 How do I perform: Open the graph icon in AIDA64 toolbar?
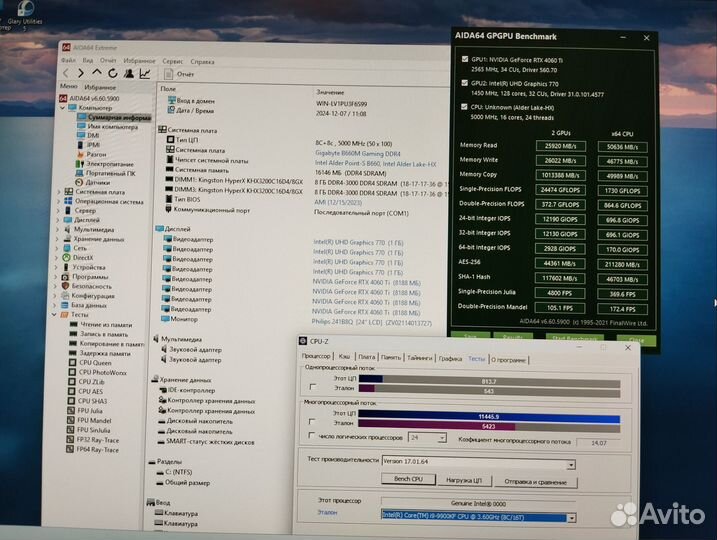[145, 73]
